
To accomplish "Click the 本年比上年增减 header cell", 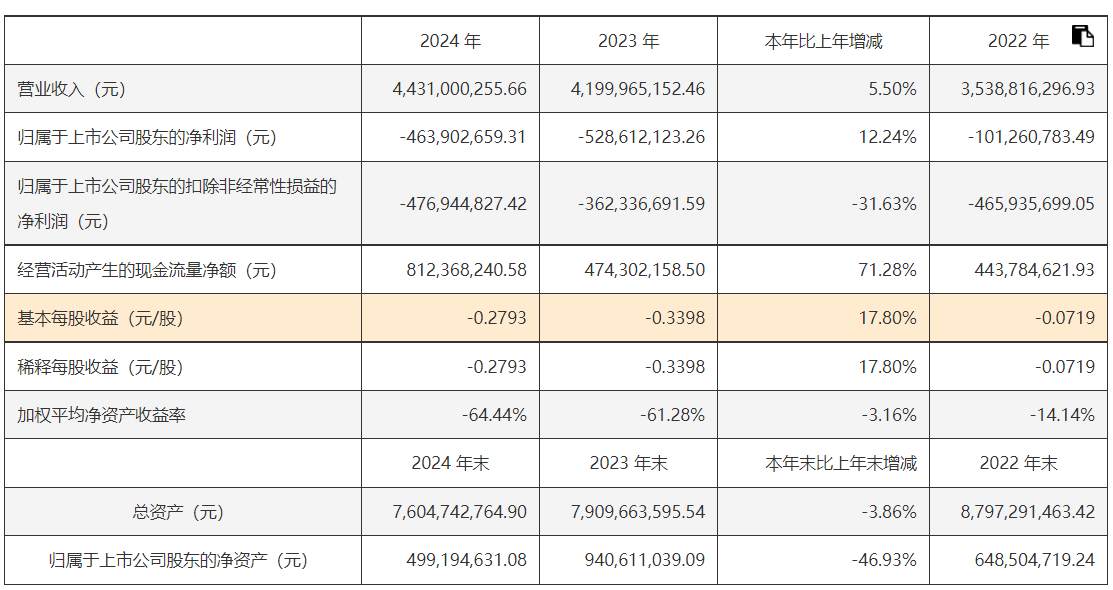I will point(823,41).
